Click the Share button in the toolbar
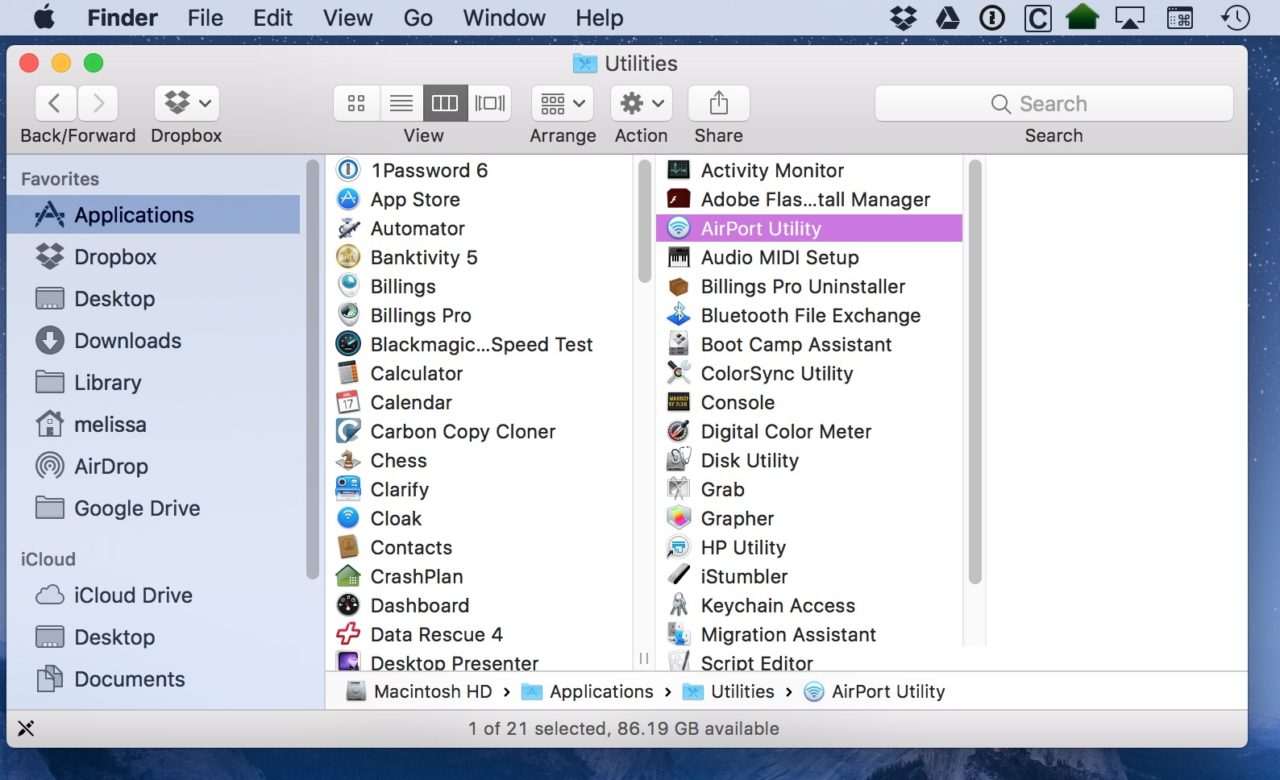Image resolution: width=1280 pixels, height=780 pixels. pyautogui.click(x=717, y=103)
